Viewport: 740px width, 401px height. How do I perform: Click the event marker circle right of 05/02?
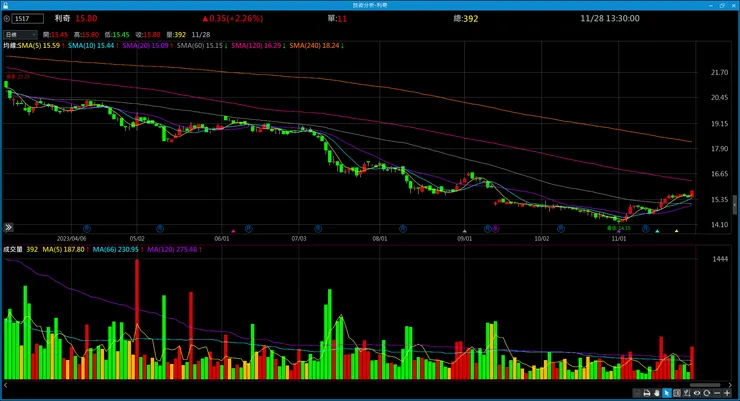click(x=160, y=229)
